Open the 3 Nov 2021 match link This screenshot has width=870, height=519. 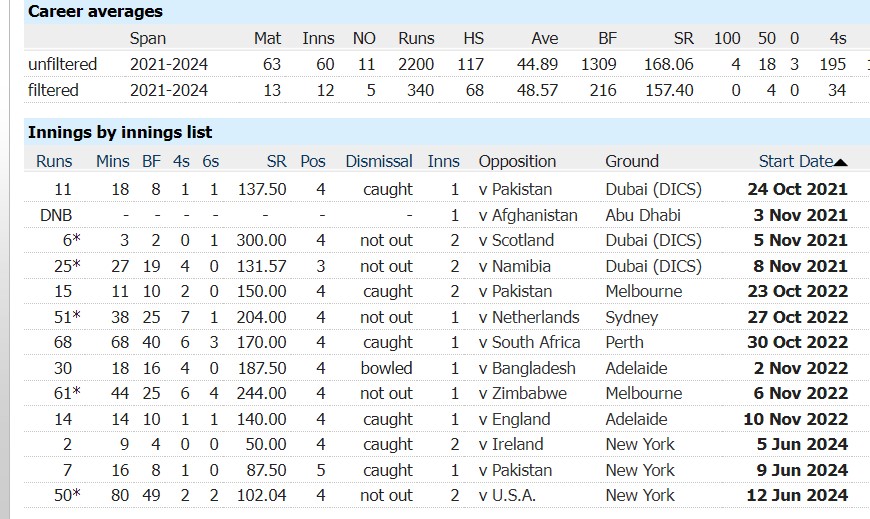pyautogui.click(x=801, y=215)
